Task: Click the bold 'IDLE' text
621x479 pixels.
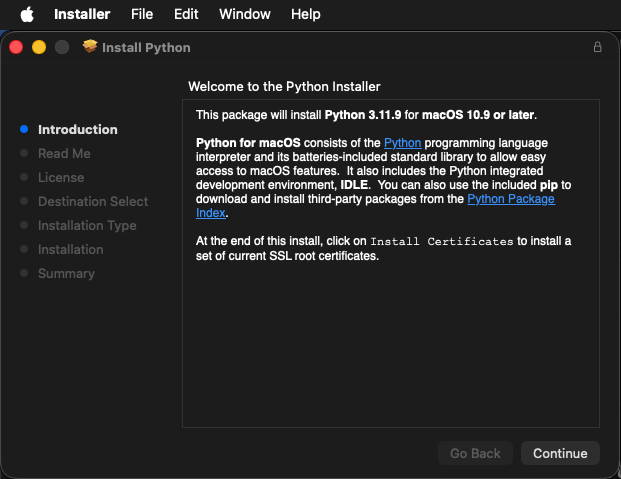Action: (354, 185)
